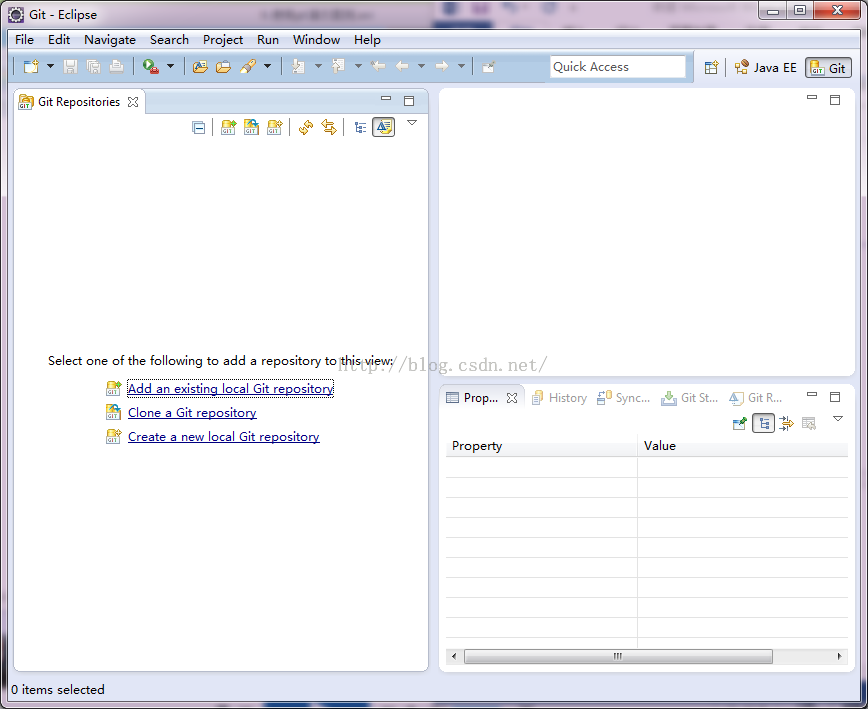The image size is (868, 709).
Task: Switch to the Synchronize tab
Action: point(624,398)
